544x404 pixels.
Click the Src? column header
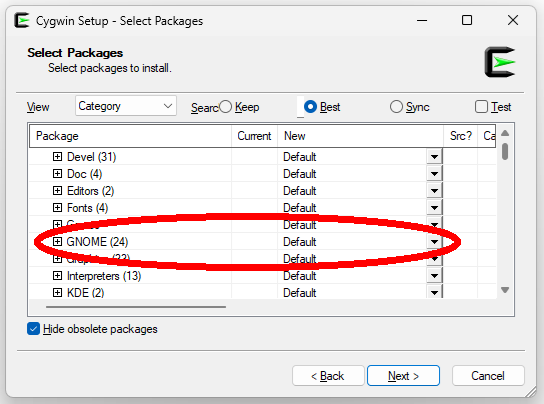coord(461,136)
